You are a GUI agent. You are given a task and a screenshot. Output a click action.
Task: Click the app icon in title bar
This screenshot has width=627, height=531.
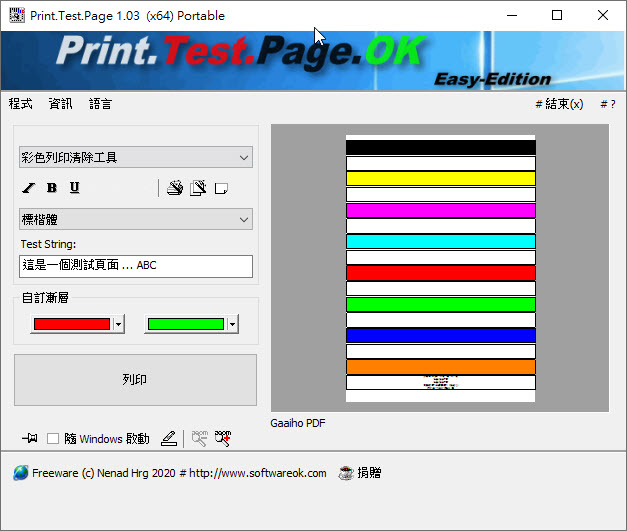pyautogui.click(x=17, y=15)
